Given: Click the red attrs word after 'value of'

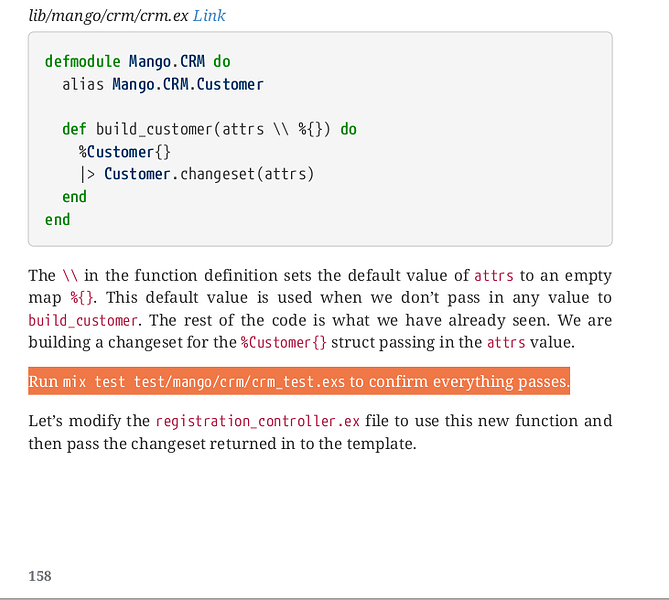Looking at the screenshot, I should 494,276.
